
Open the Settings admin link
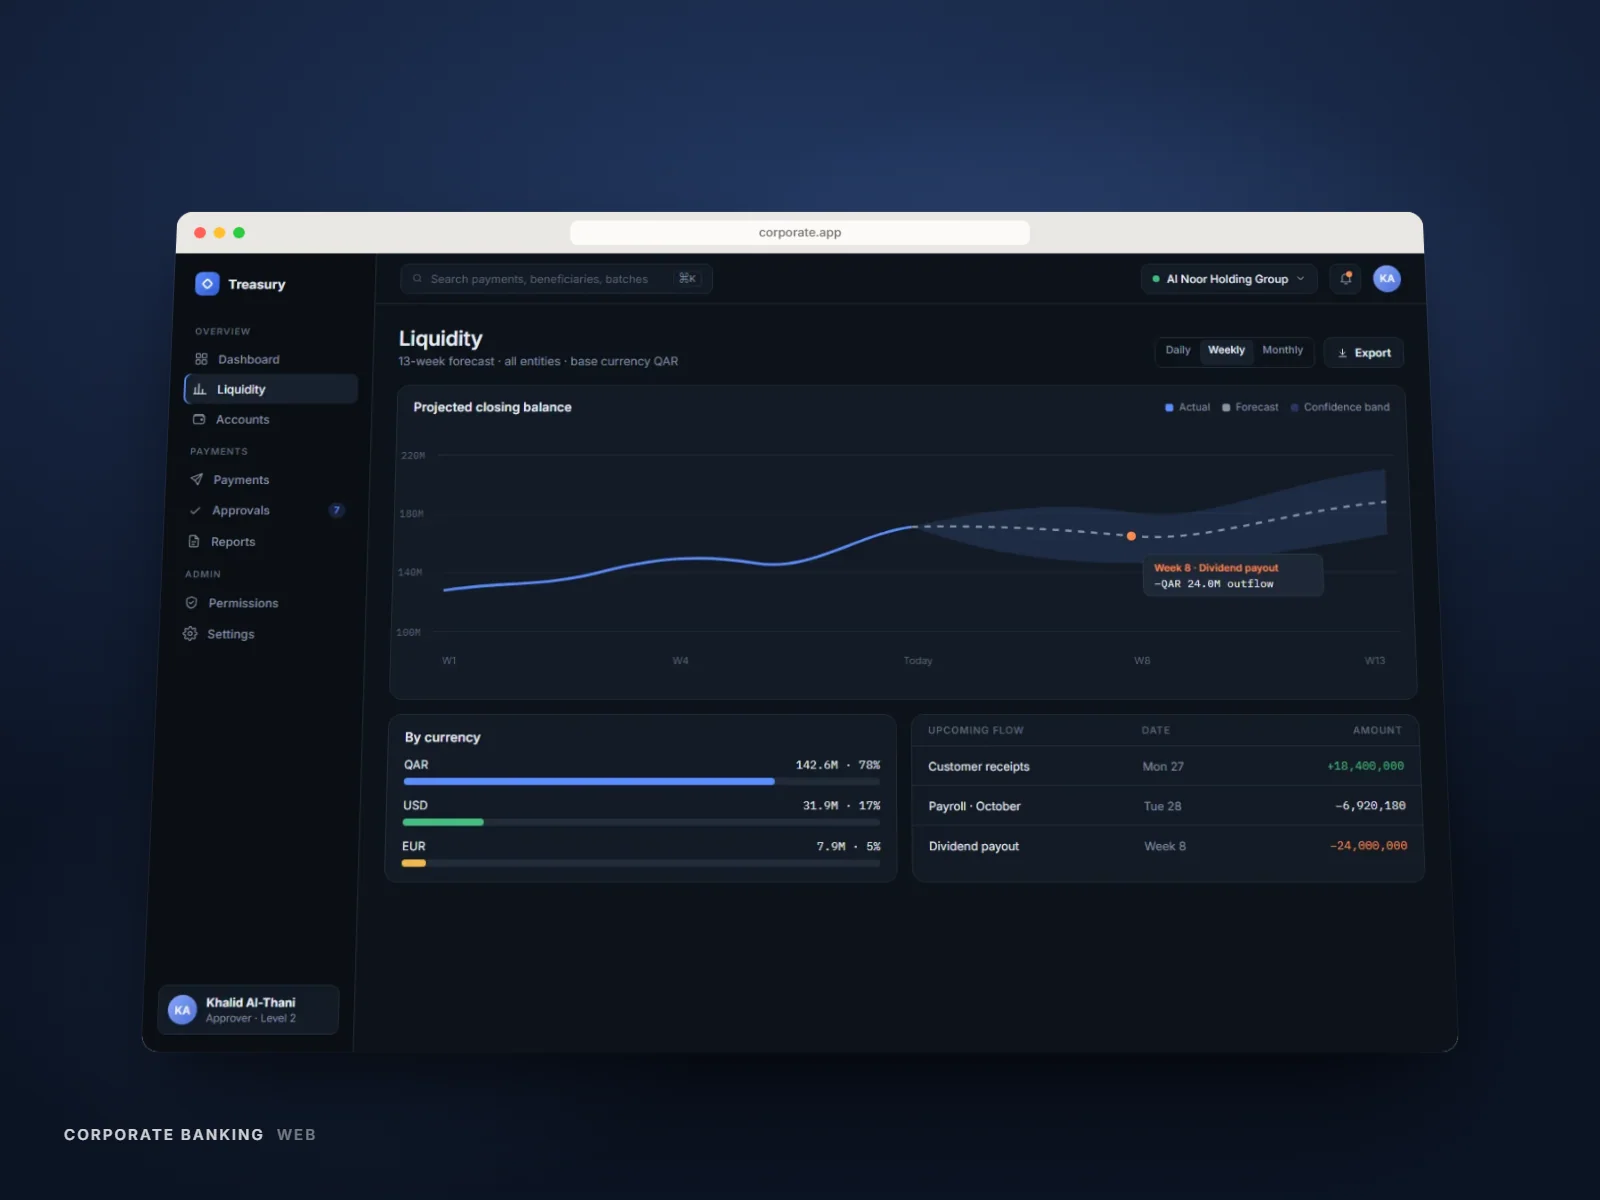point(260,634)
